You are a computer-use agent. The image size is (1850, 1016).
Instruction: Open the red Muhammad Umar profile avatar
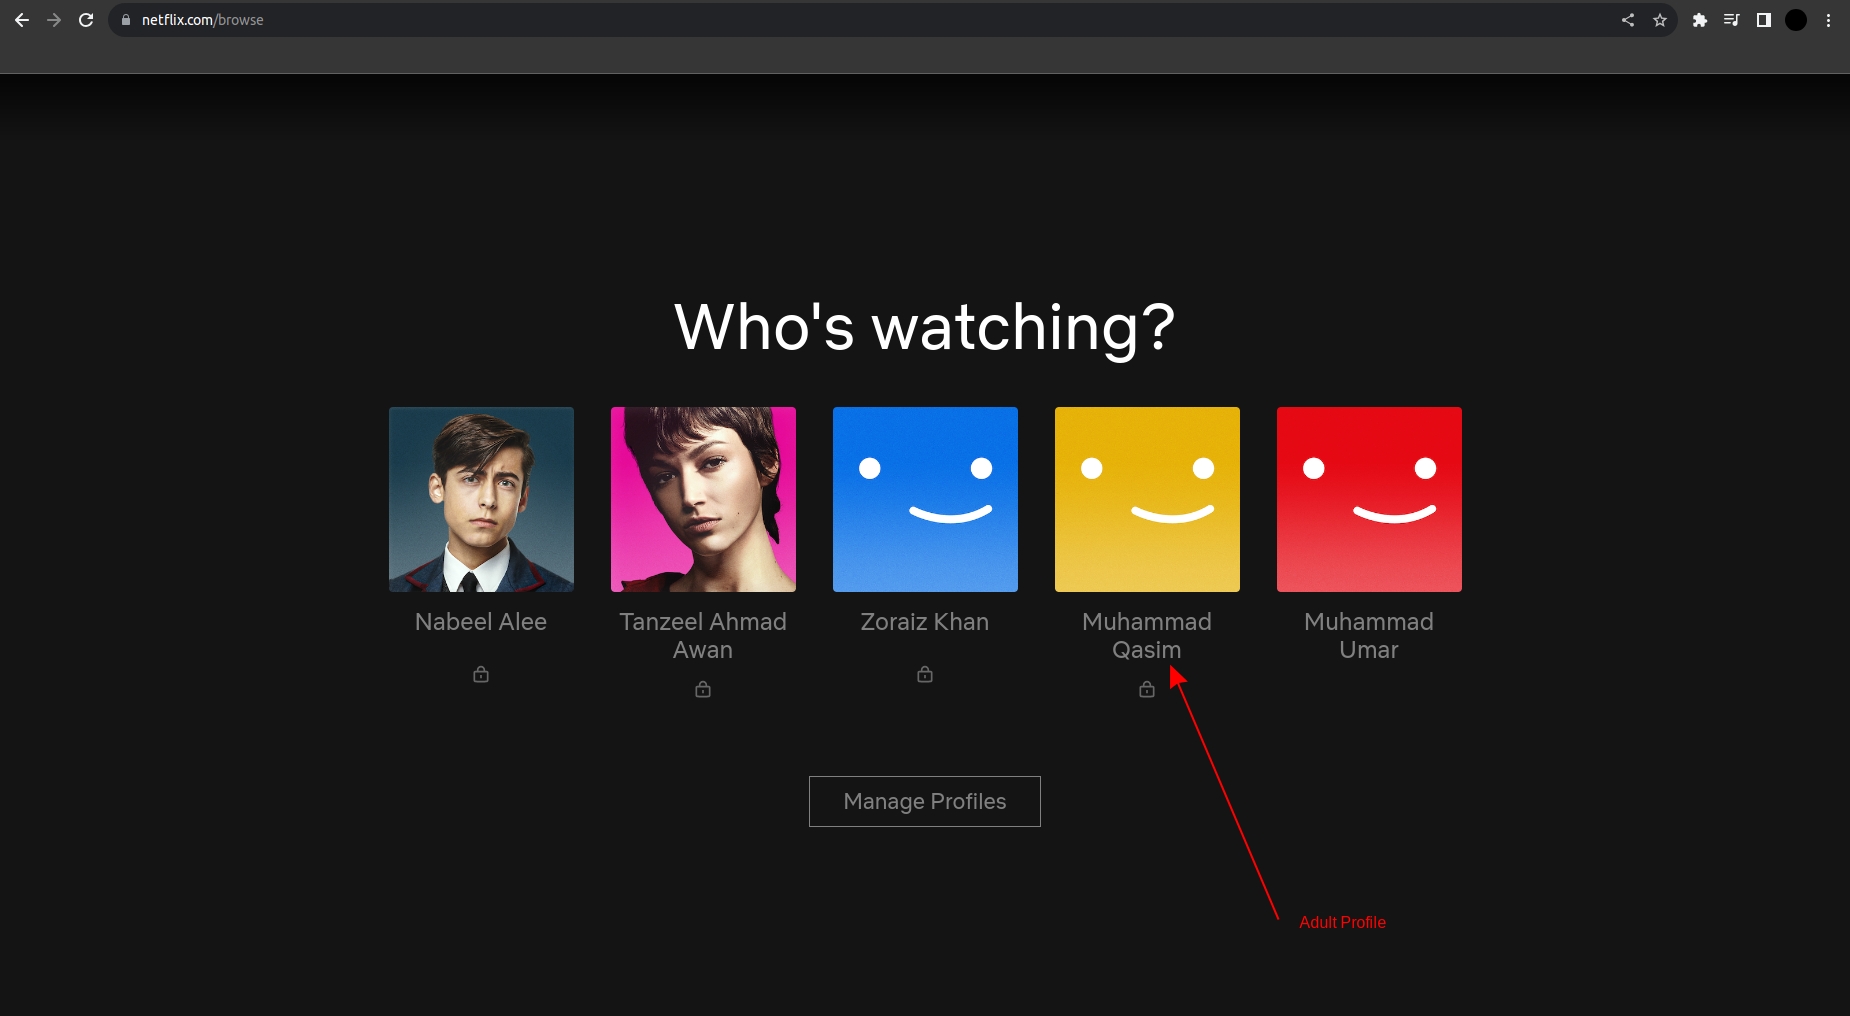[x=1369, y=499]
